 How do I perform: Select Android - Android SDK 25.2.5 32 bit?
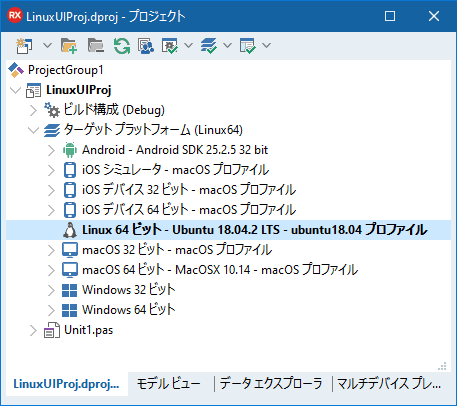tap(175, 150)
